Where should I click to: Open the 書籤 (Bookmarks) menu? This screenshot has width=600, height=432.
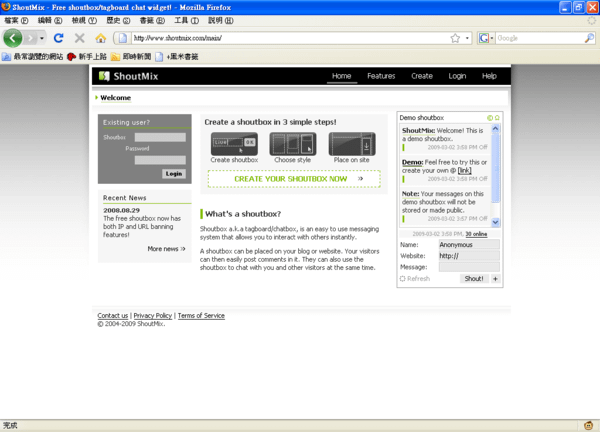tap(152, 21)
